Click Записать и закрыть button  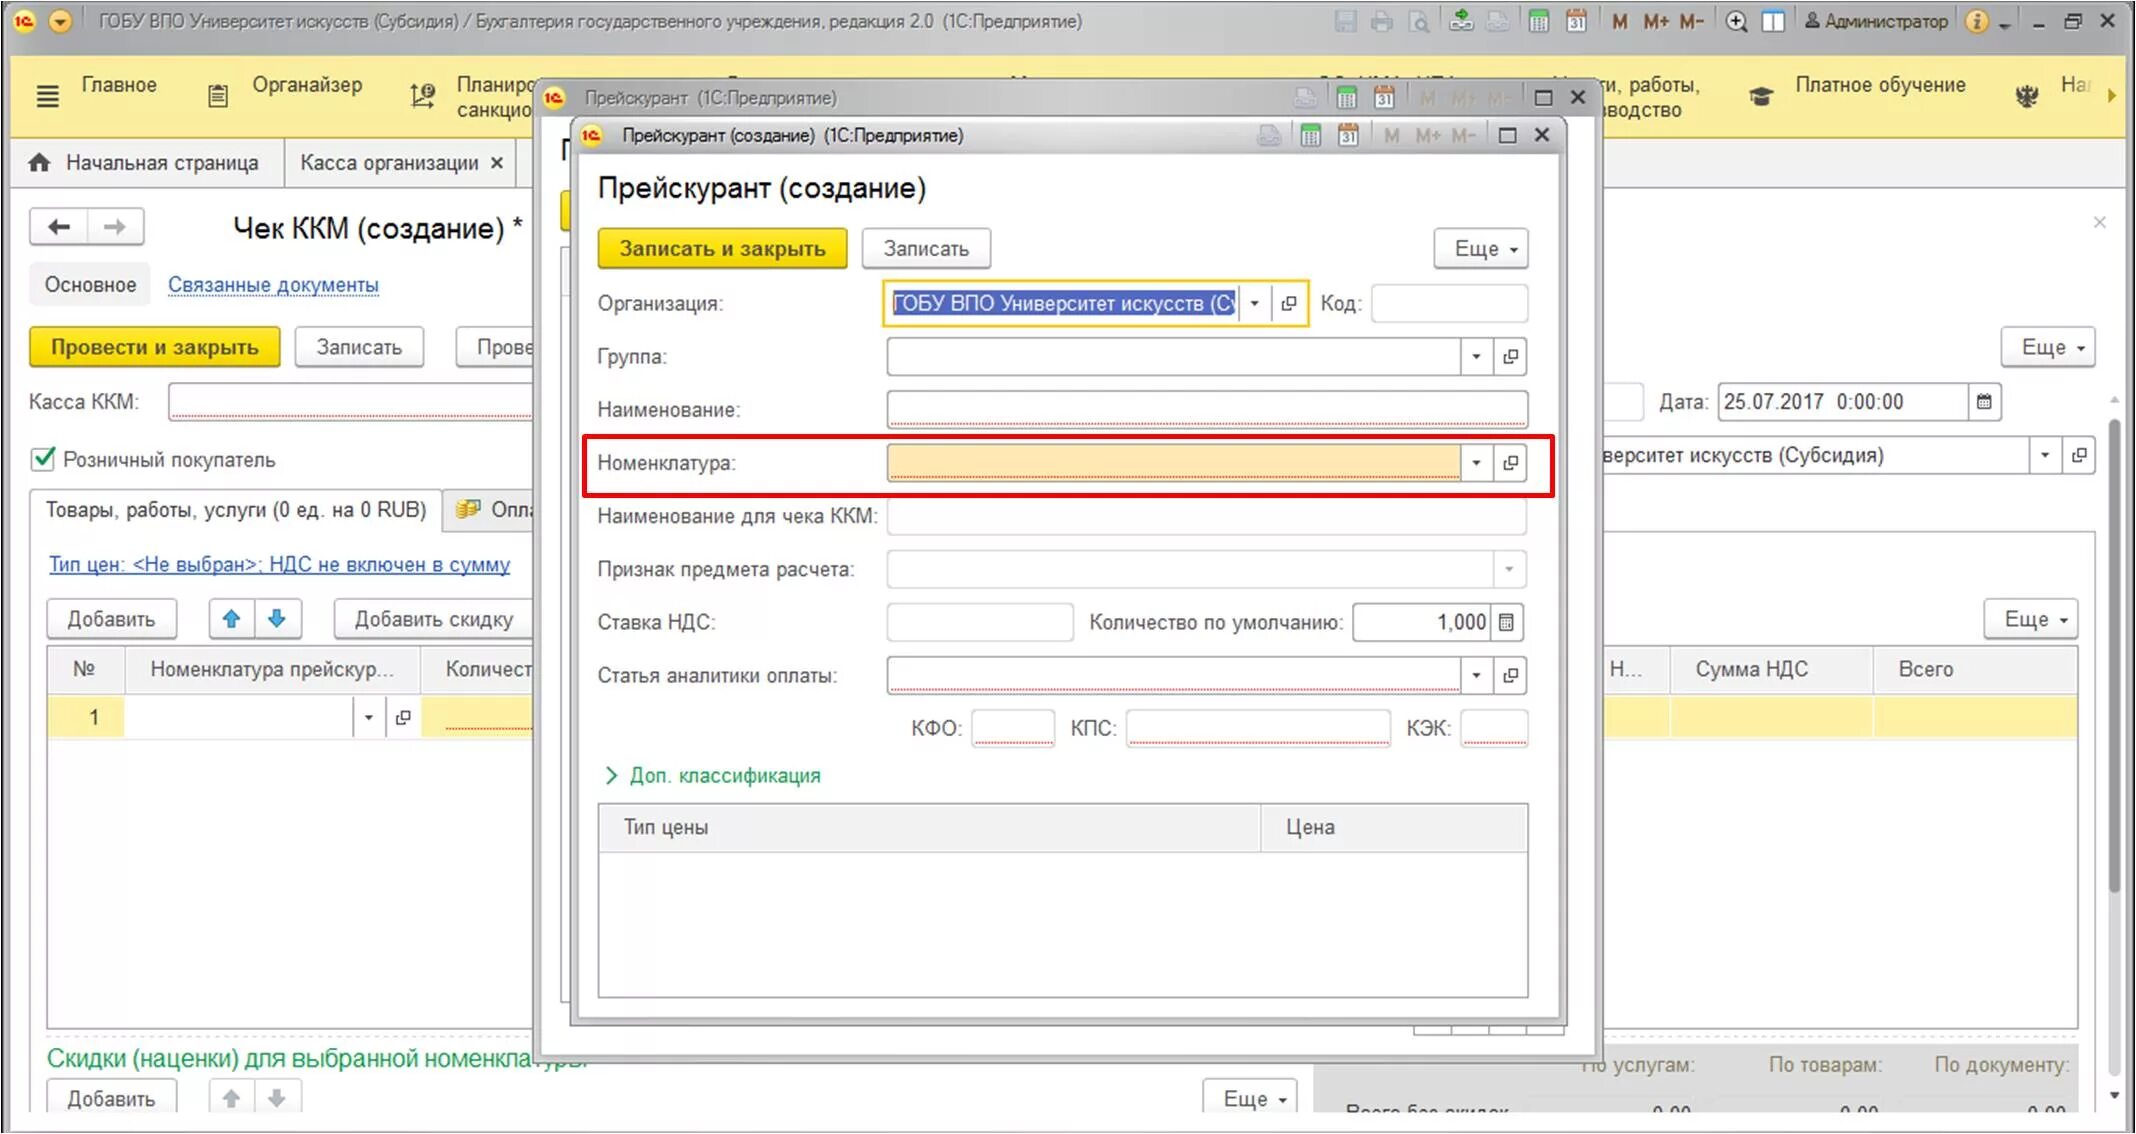pyautogui.click(x=722, y=248)
